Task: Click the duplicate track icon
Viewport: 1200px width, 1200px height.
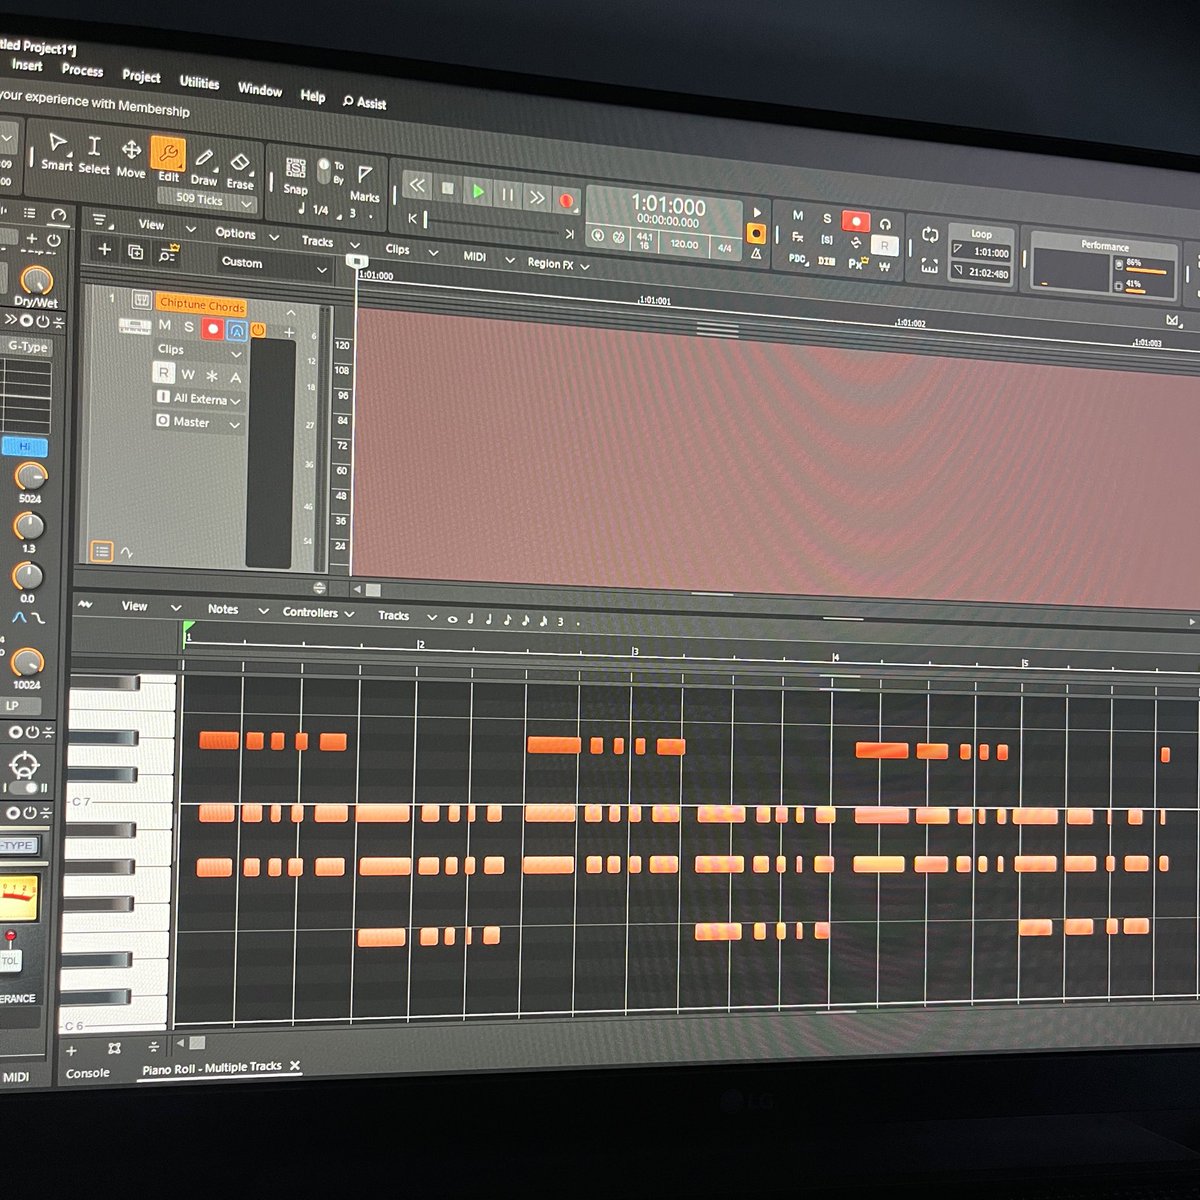Action: pos(135,252)
